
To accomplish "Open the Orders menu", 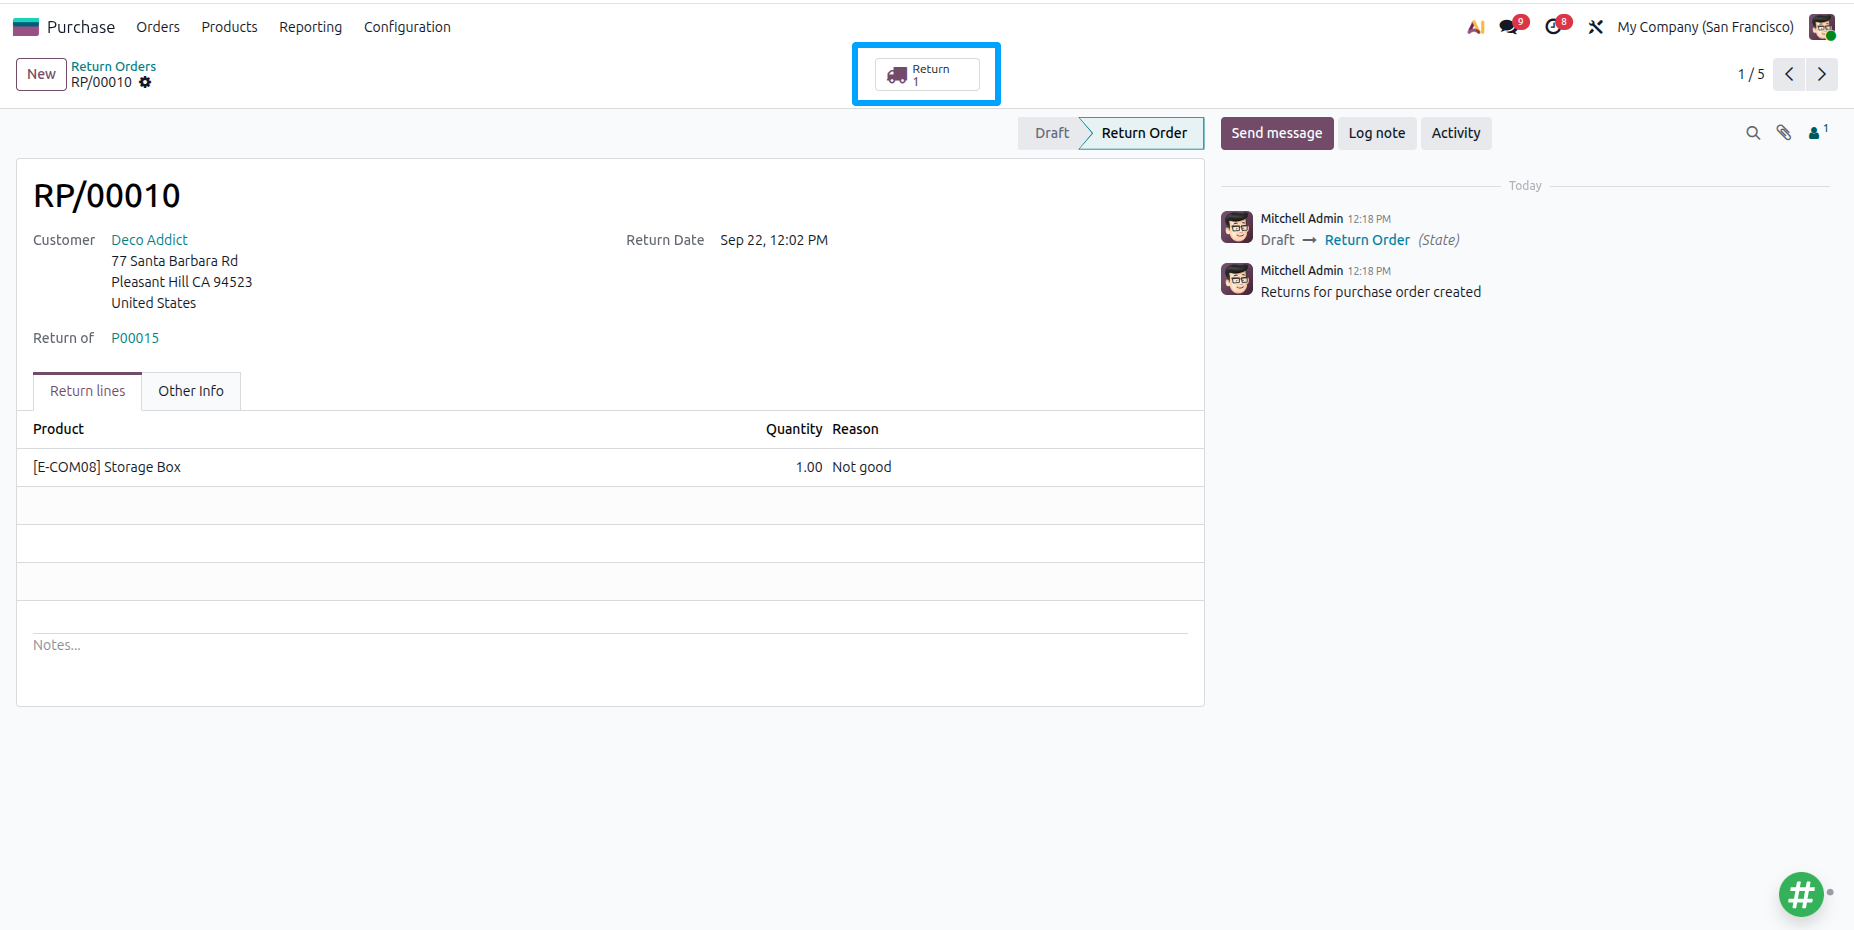I will pyautogui.click(x=158, y=27).
